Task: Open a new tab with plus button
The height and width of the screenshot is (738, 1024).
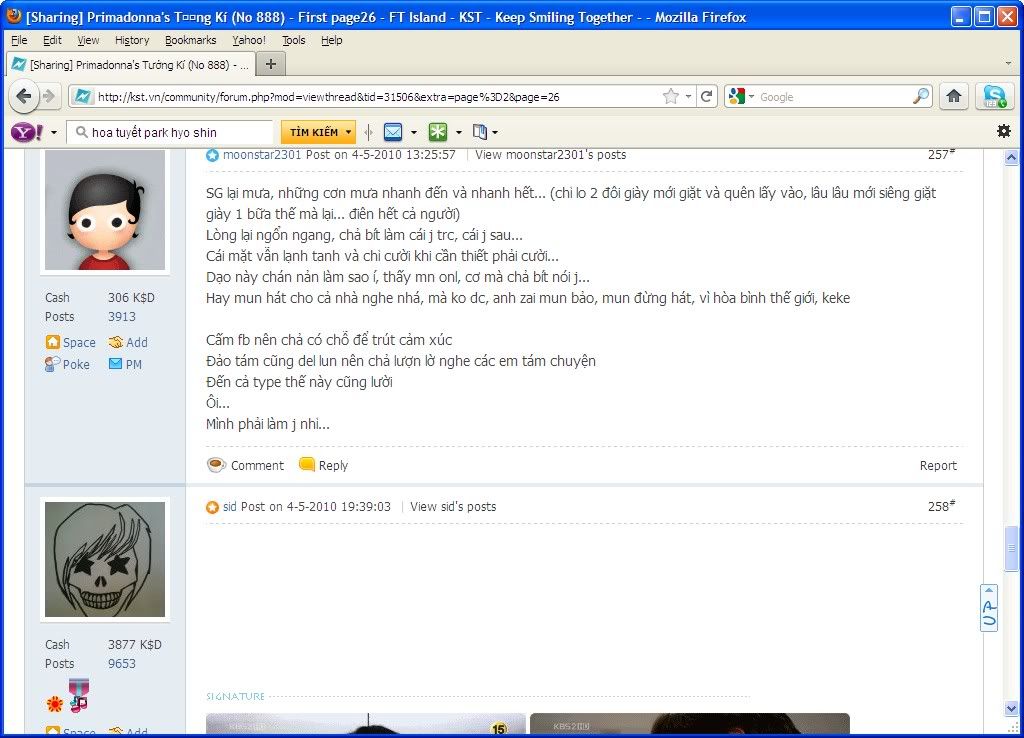Action: (x=270, y=64)
